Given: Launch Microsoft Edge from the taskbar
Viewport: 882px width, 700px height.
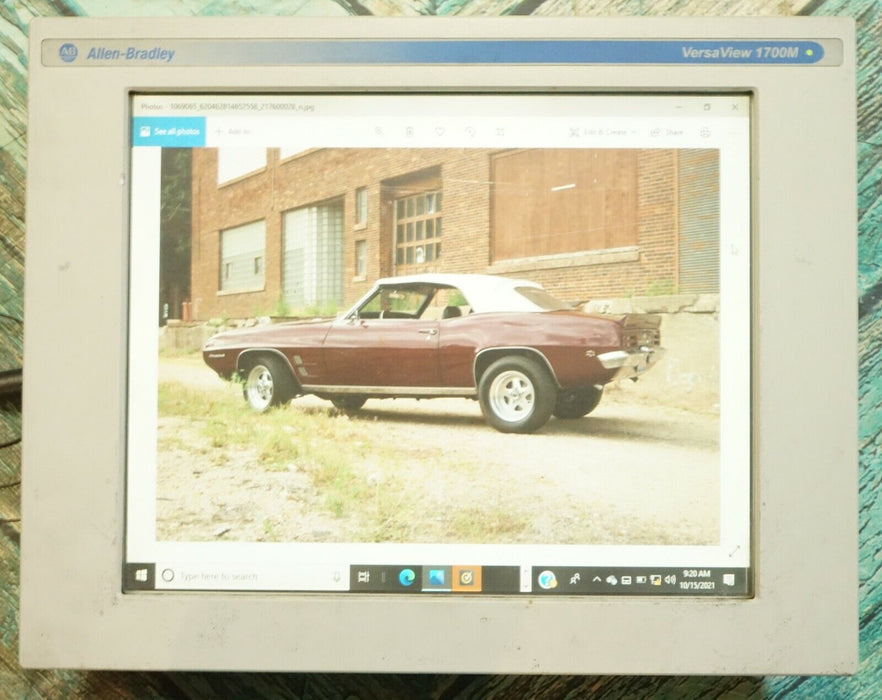Looking at the screenshot, I should (407, 577).
